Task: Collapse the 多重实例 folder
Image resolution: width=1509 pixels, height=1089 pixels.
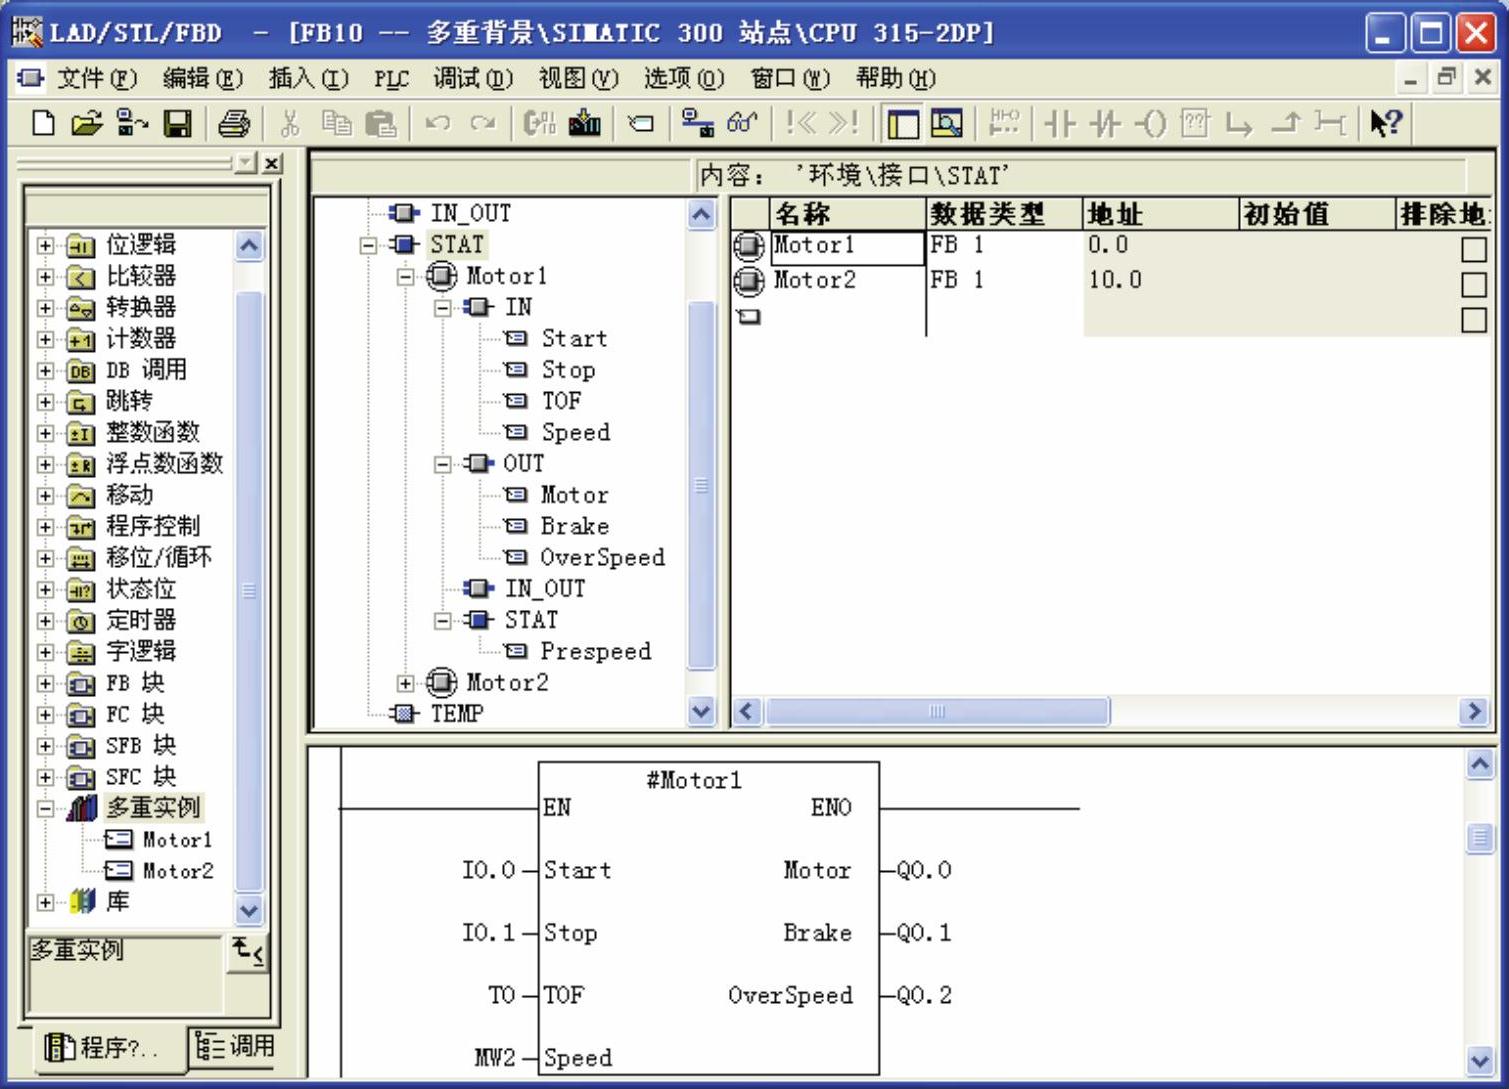Action: click(x=45, y=808)
